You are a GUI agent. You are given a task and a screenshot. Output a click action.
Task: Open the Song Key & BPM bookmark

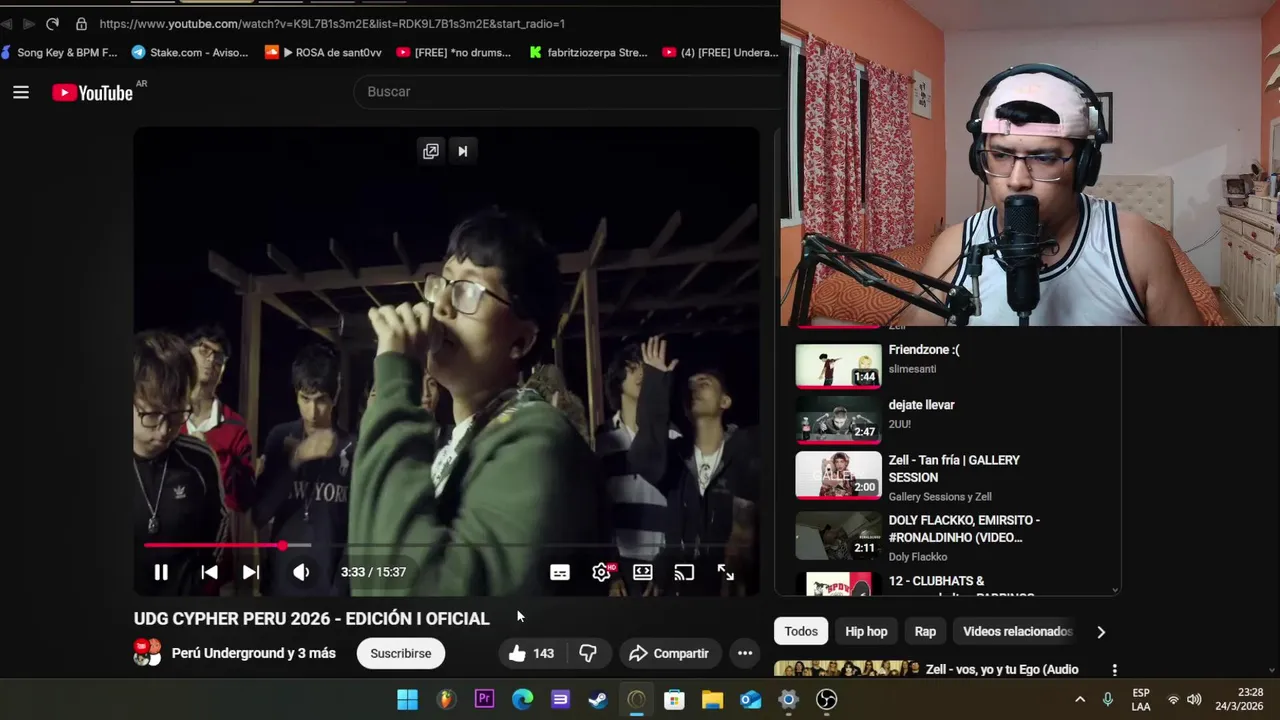60,52
